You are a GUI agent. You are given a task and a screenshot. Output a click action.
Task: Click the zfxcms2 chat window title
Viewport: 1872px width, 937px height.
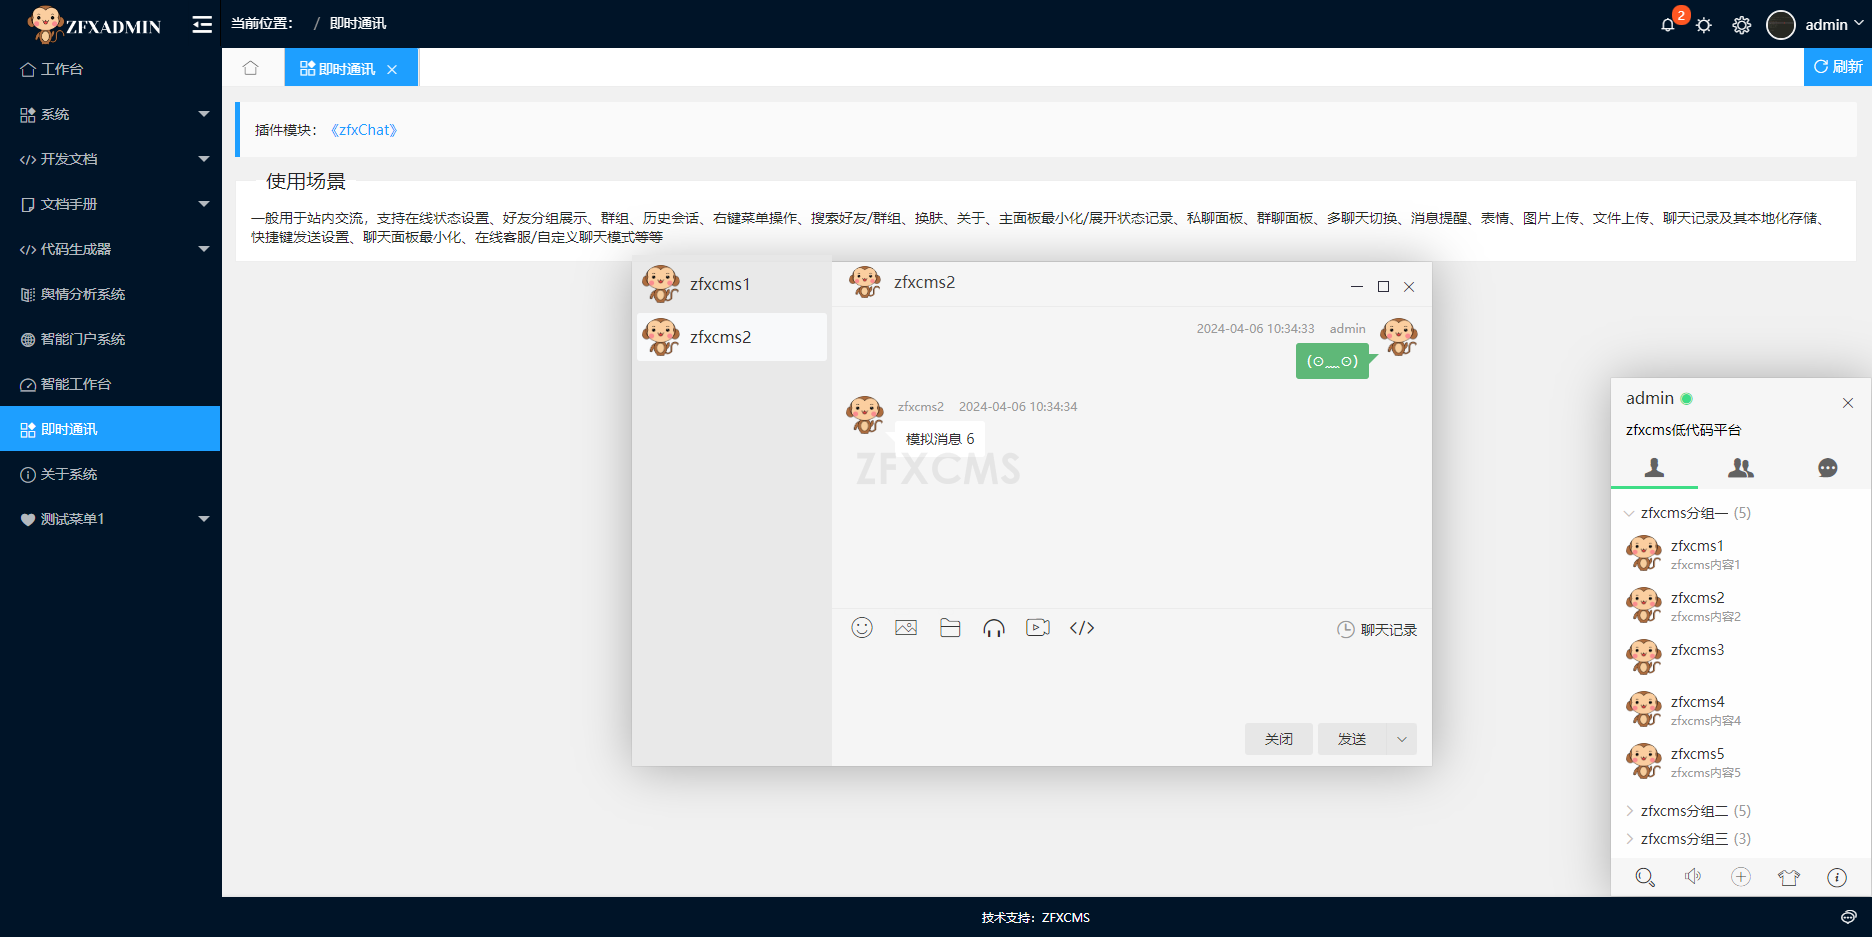[924, 282]
